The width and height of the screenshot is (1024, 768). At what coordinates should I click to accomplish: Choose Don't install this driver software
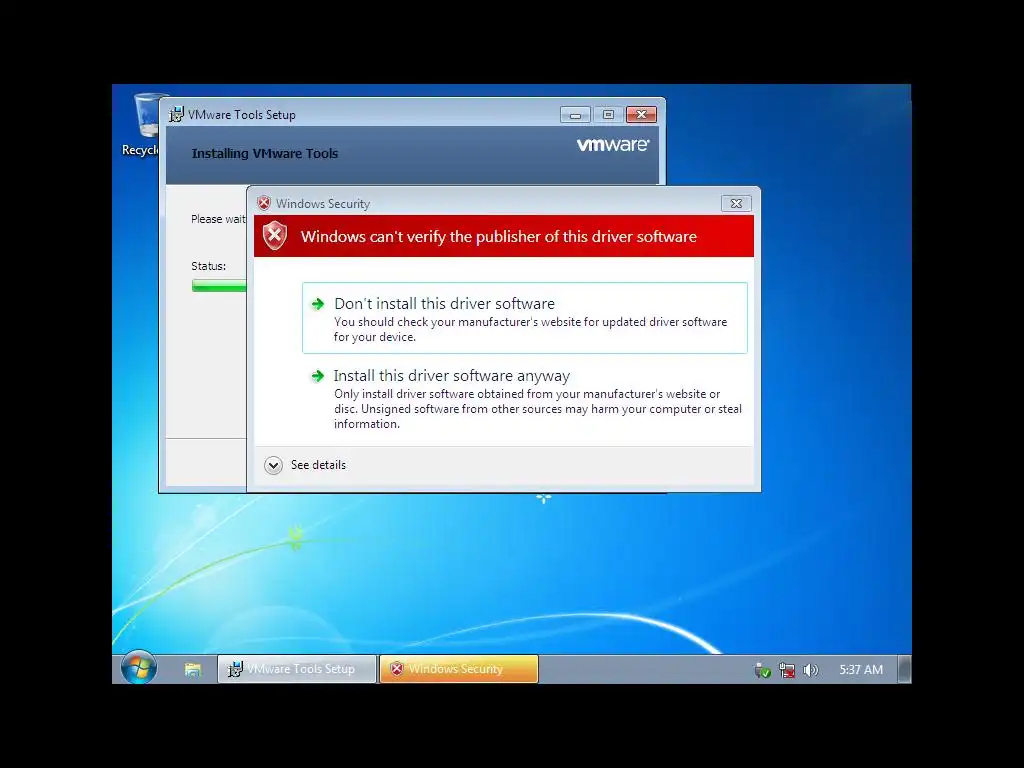point(524,318)
